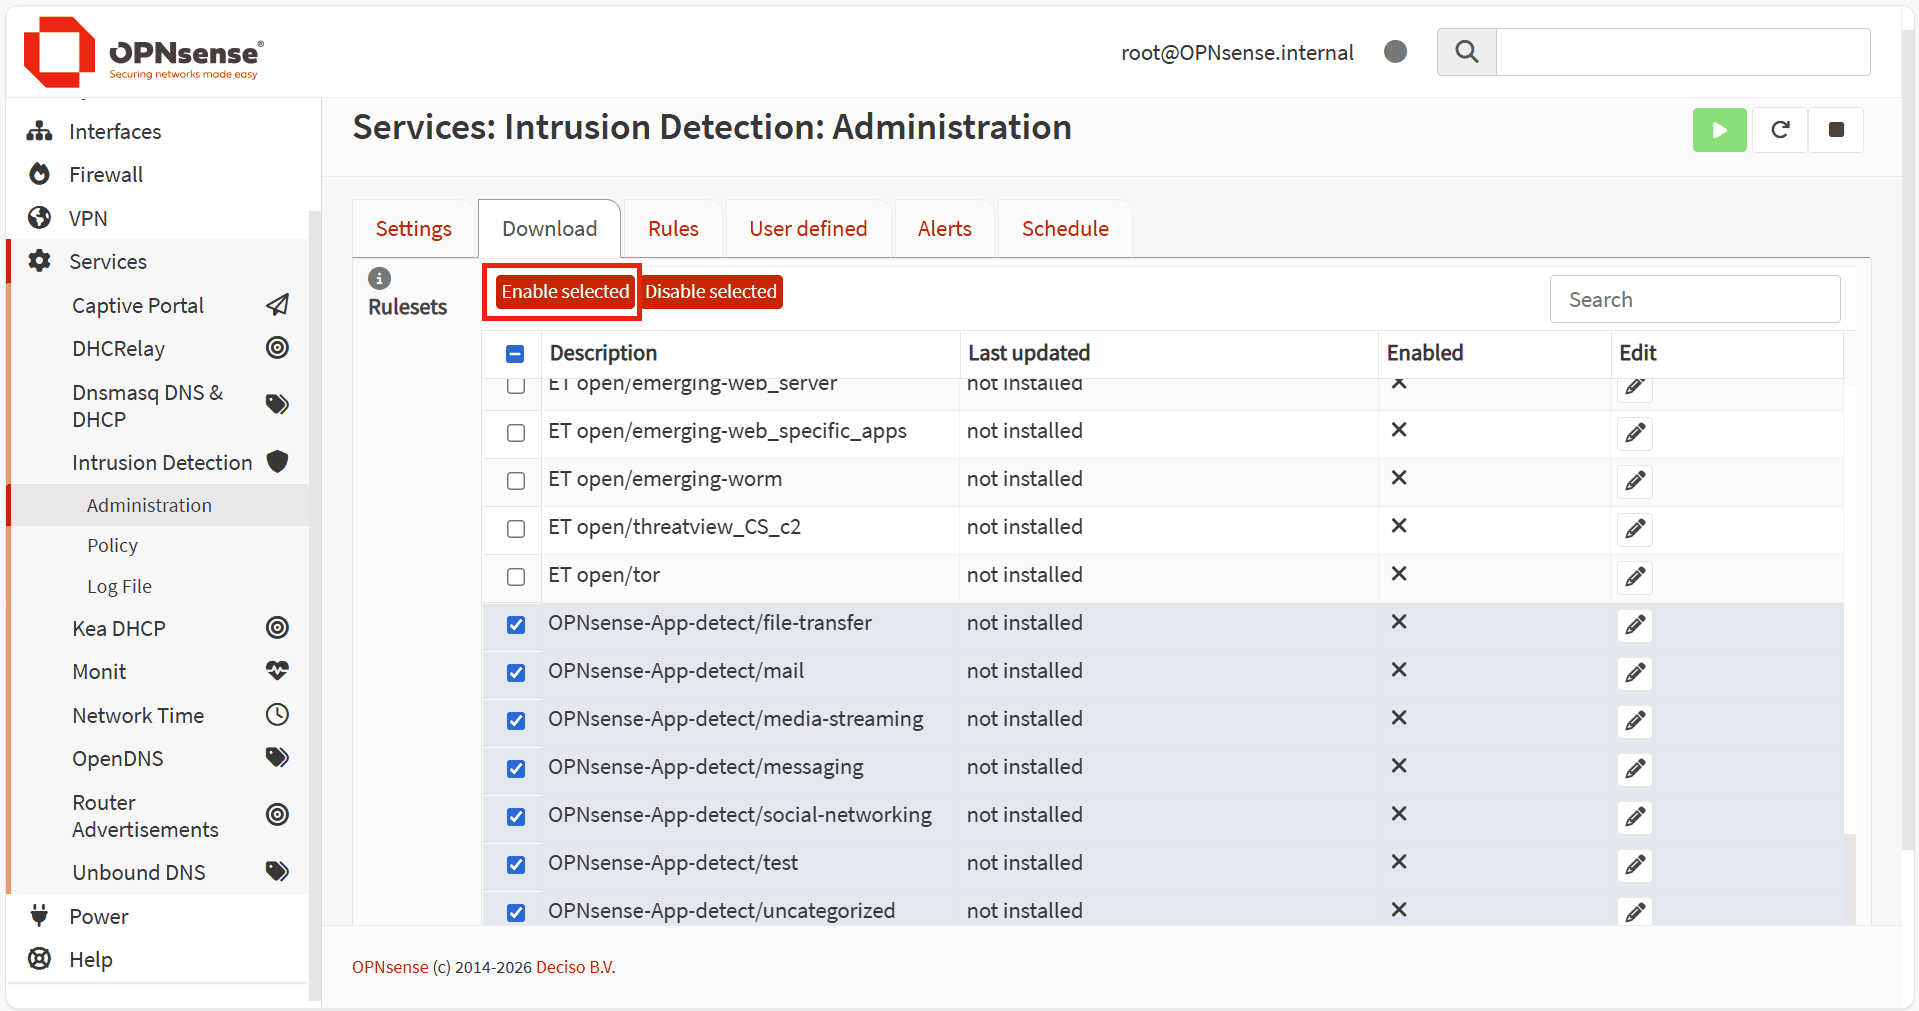
Task: Switch to the Alerts tab
Action: coord(944,229)
